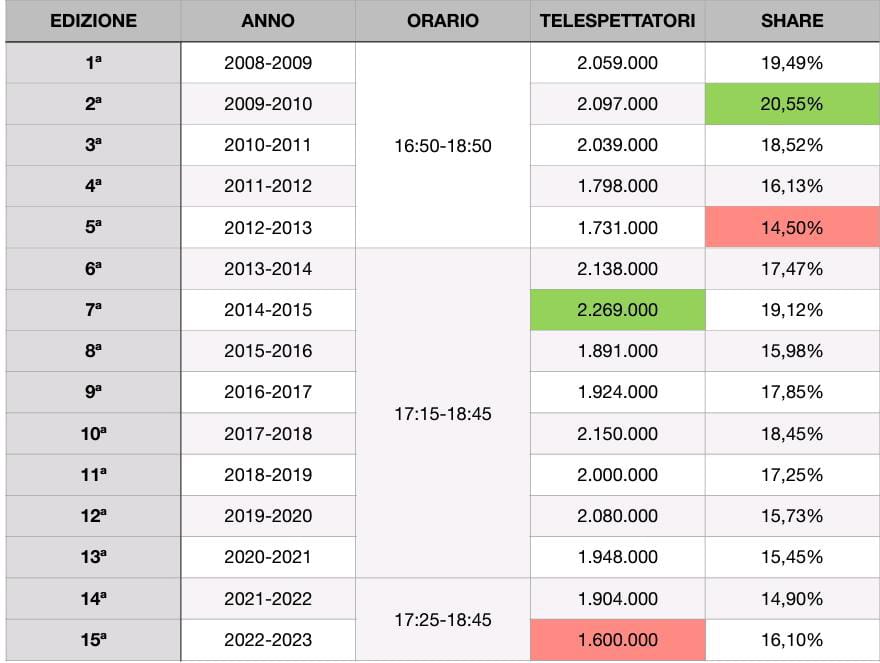Click the 2008-2009 year cell
The image size is (880, 663).
(x=268, y=62)
